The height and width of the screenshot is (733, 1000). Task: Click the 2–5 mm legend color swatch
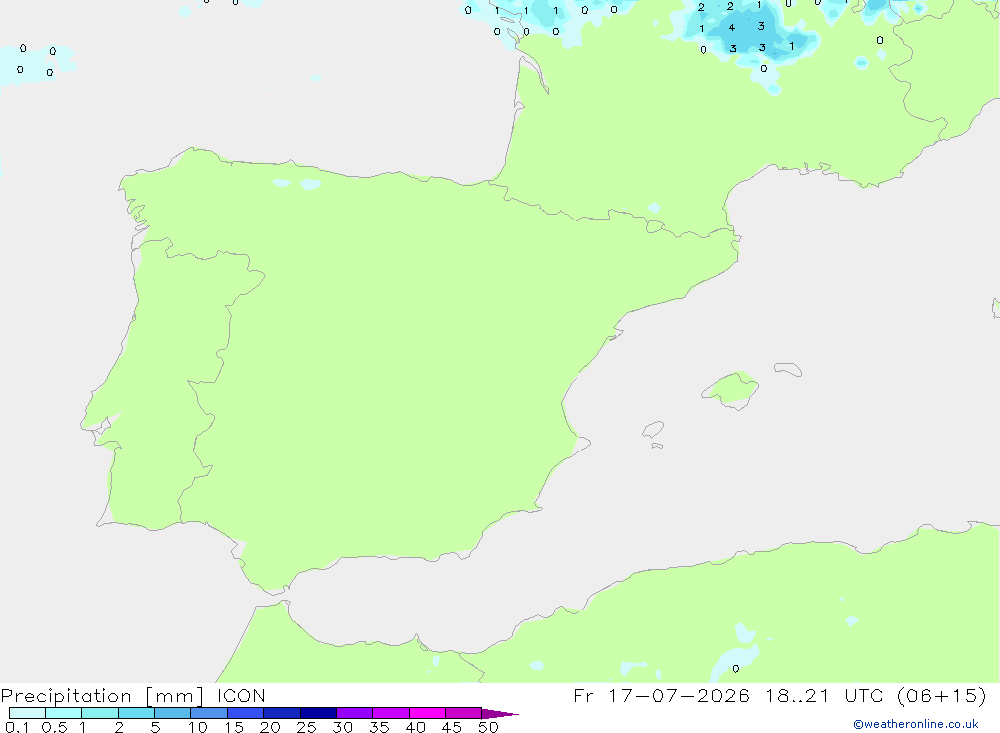point(136,713)
